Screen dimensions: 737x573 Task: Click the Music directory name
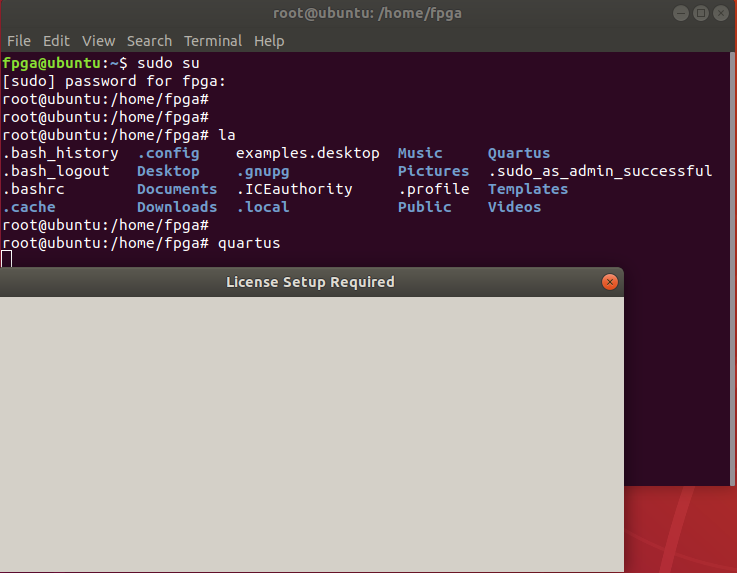[x=420, y=153]
